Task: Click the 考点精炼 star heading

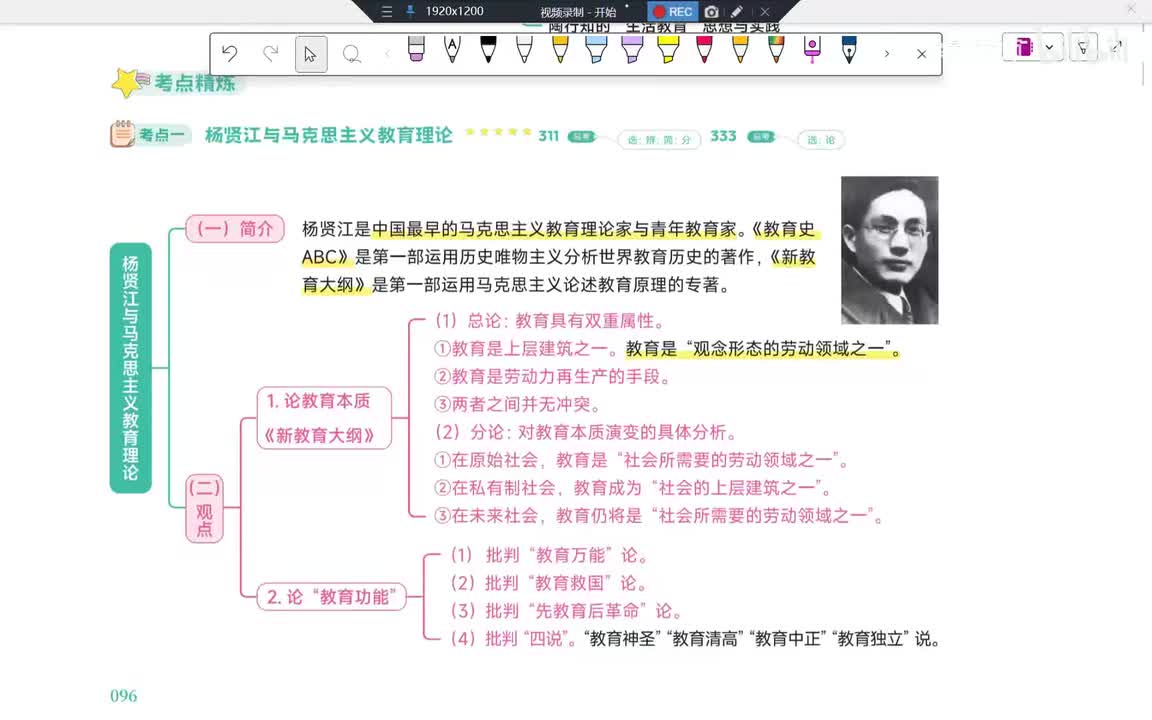Action: tap(176, 82)
